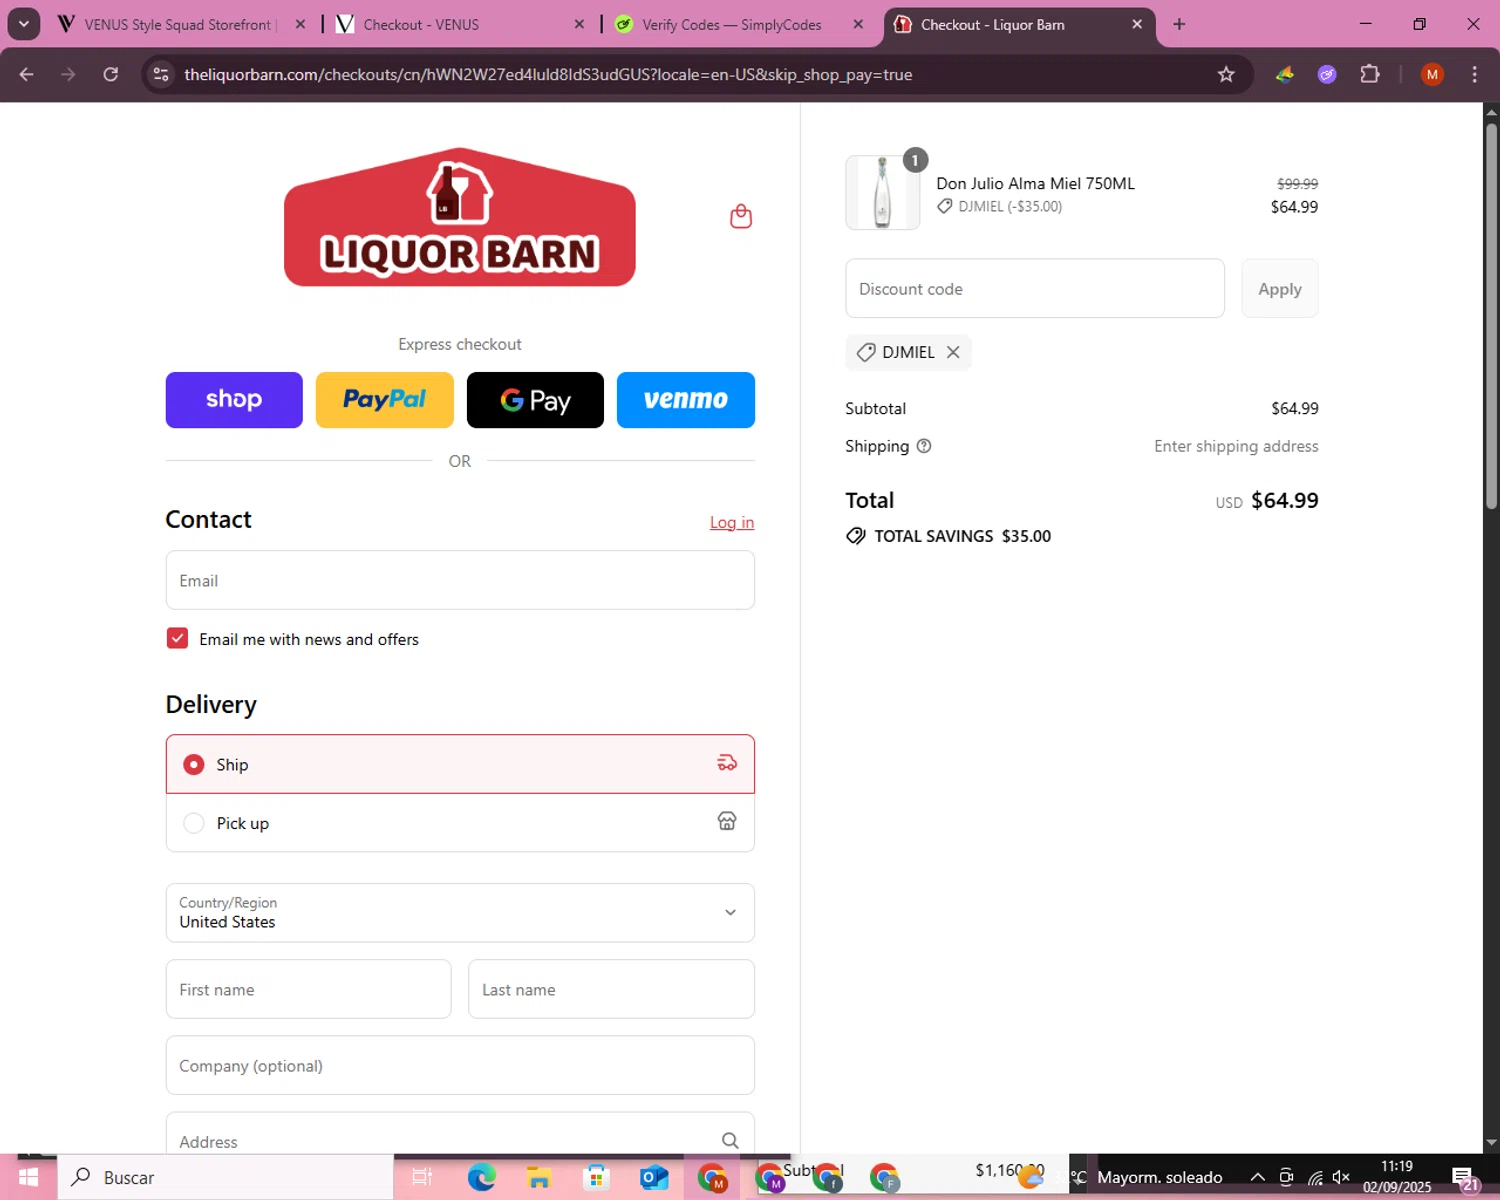
Task: Click the browser address bar URL
Action: pyautogui.click(x=548, y=74)
